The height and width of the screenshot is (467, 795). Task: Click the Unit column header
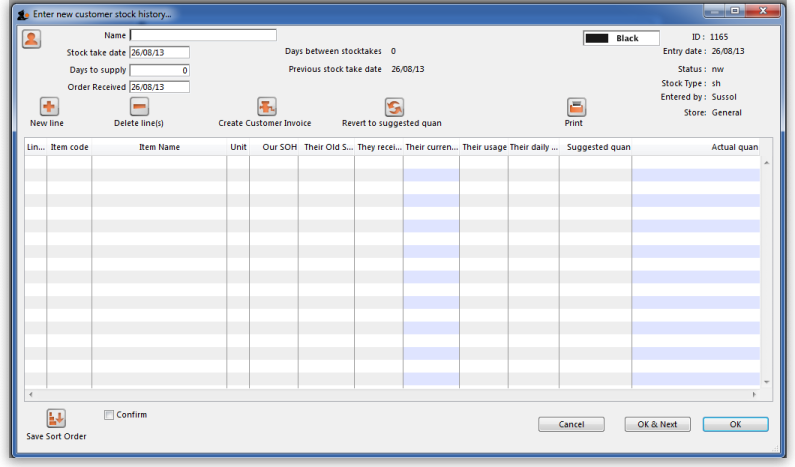238,147
